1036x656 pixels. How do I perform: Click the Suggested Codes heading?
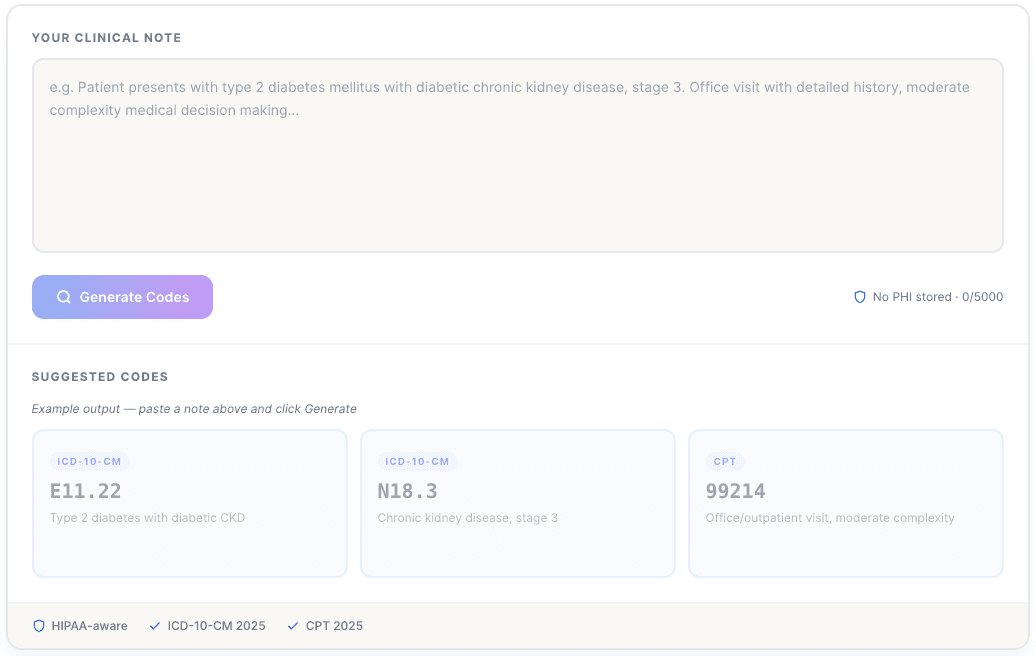pyautogui.click(x=100, y=377)
